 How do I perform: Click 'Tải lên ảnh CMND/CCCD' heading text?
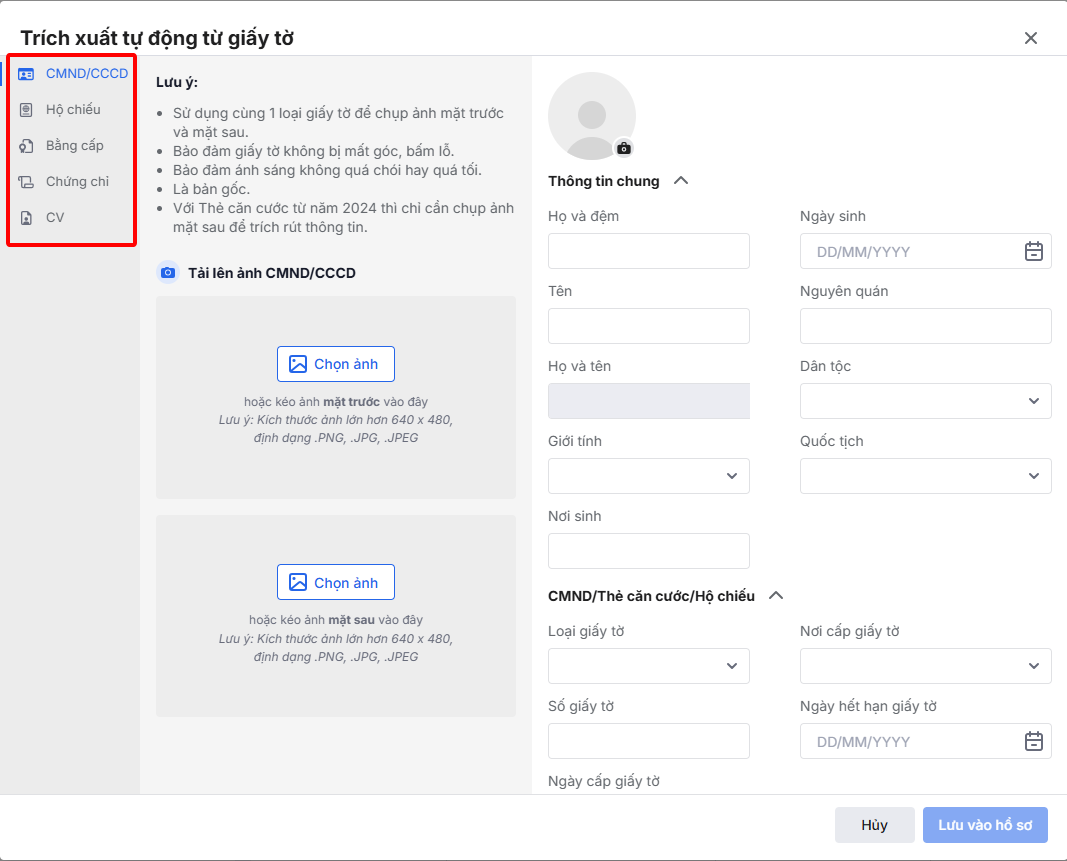[272, 273]
